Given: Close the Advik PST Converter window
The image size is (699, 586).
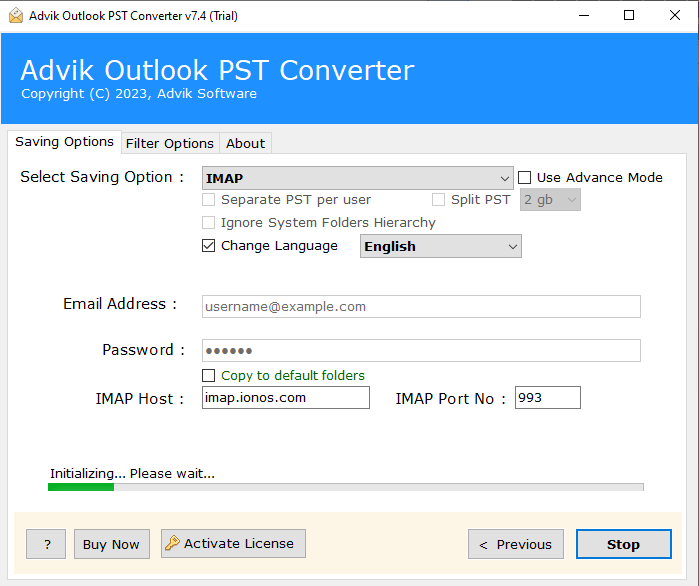Looking at the screenshot, I should point(674,16).
